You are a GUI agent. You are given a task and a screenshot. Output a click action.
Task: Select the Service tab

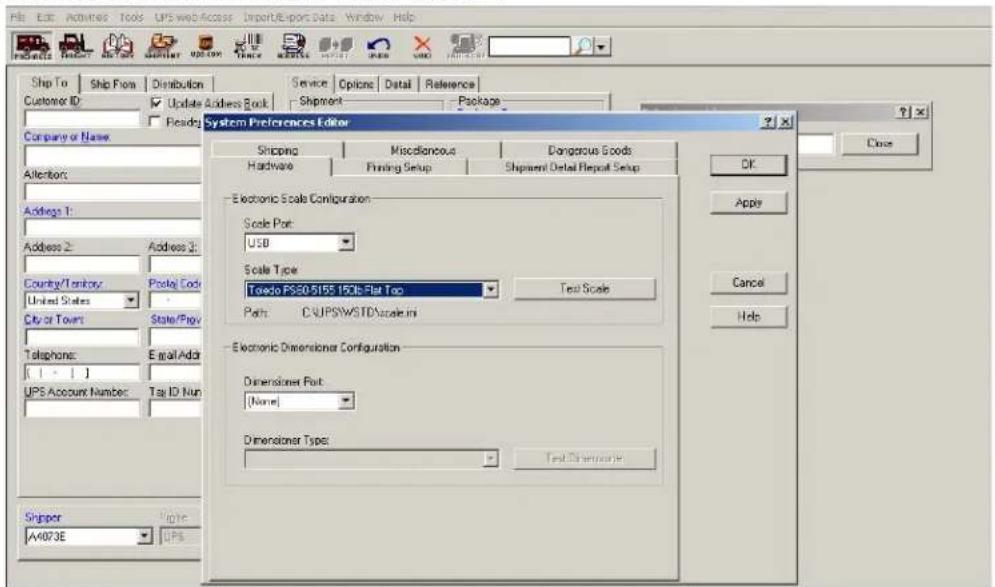click(x=309, y=83)
